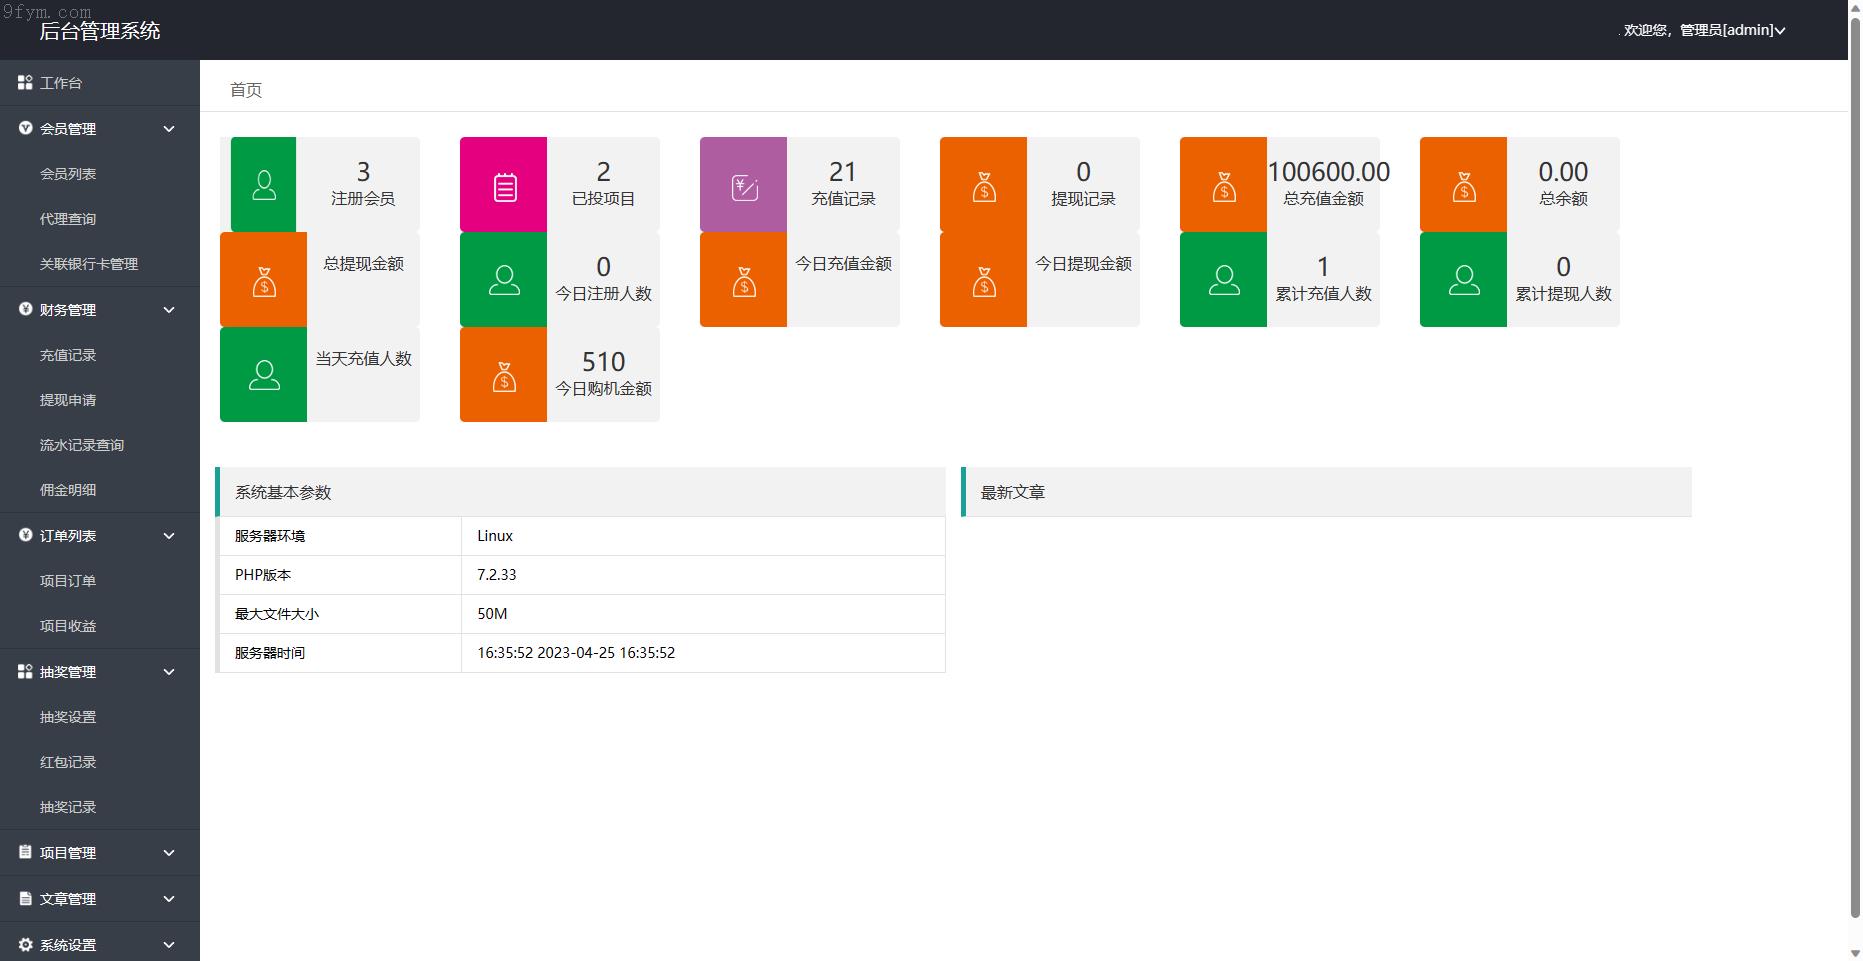Click the money bag icon for 总充值金额

(x=1223, y=186)
